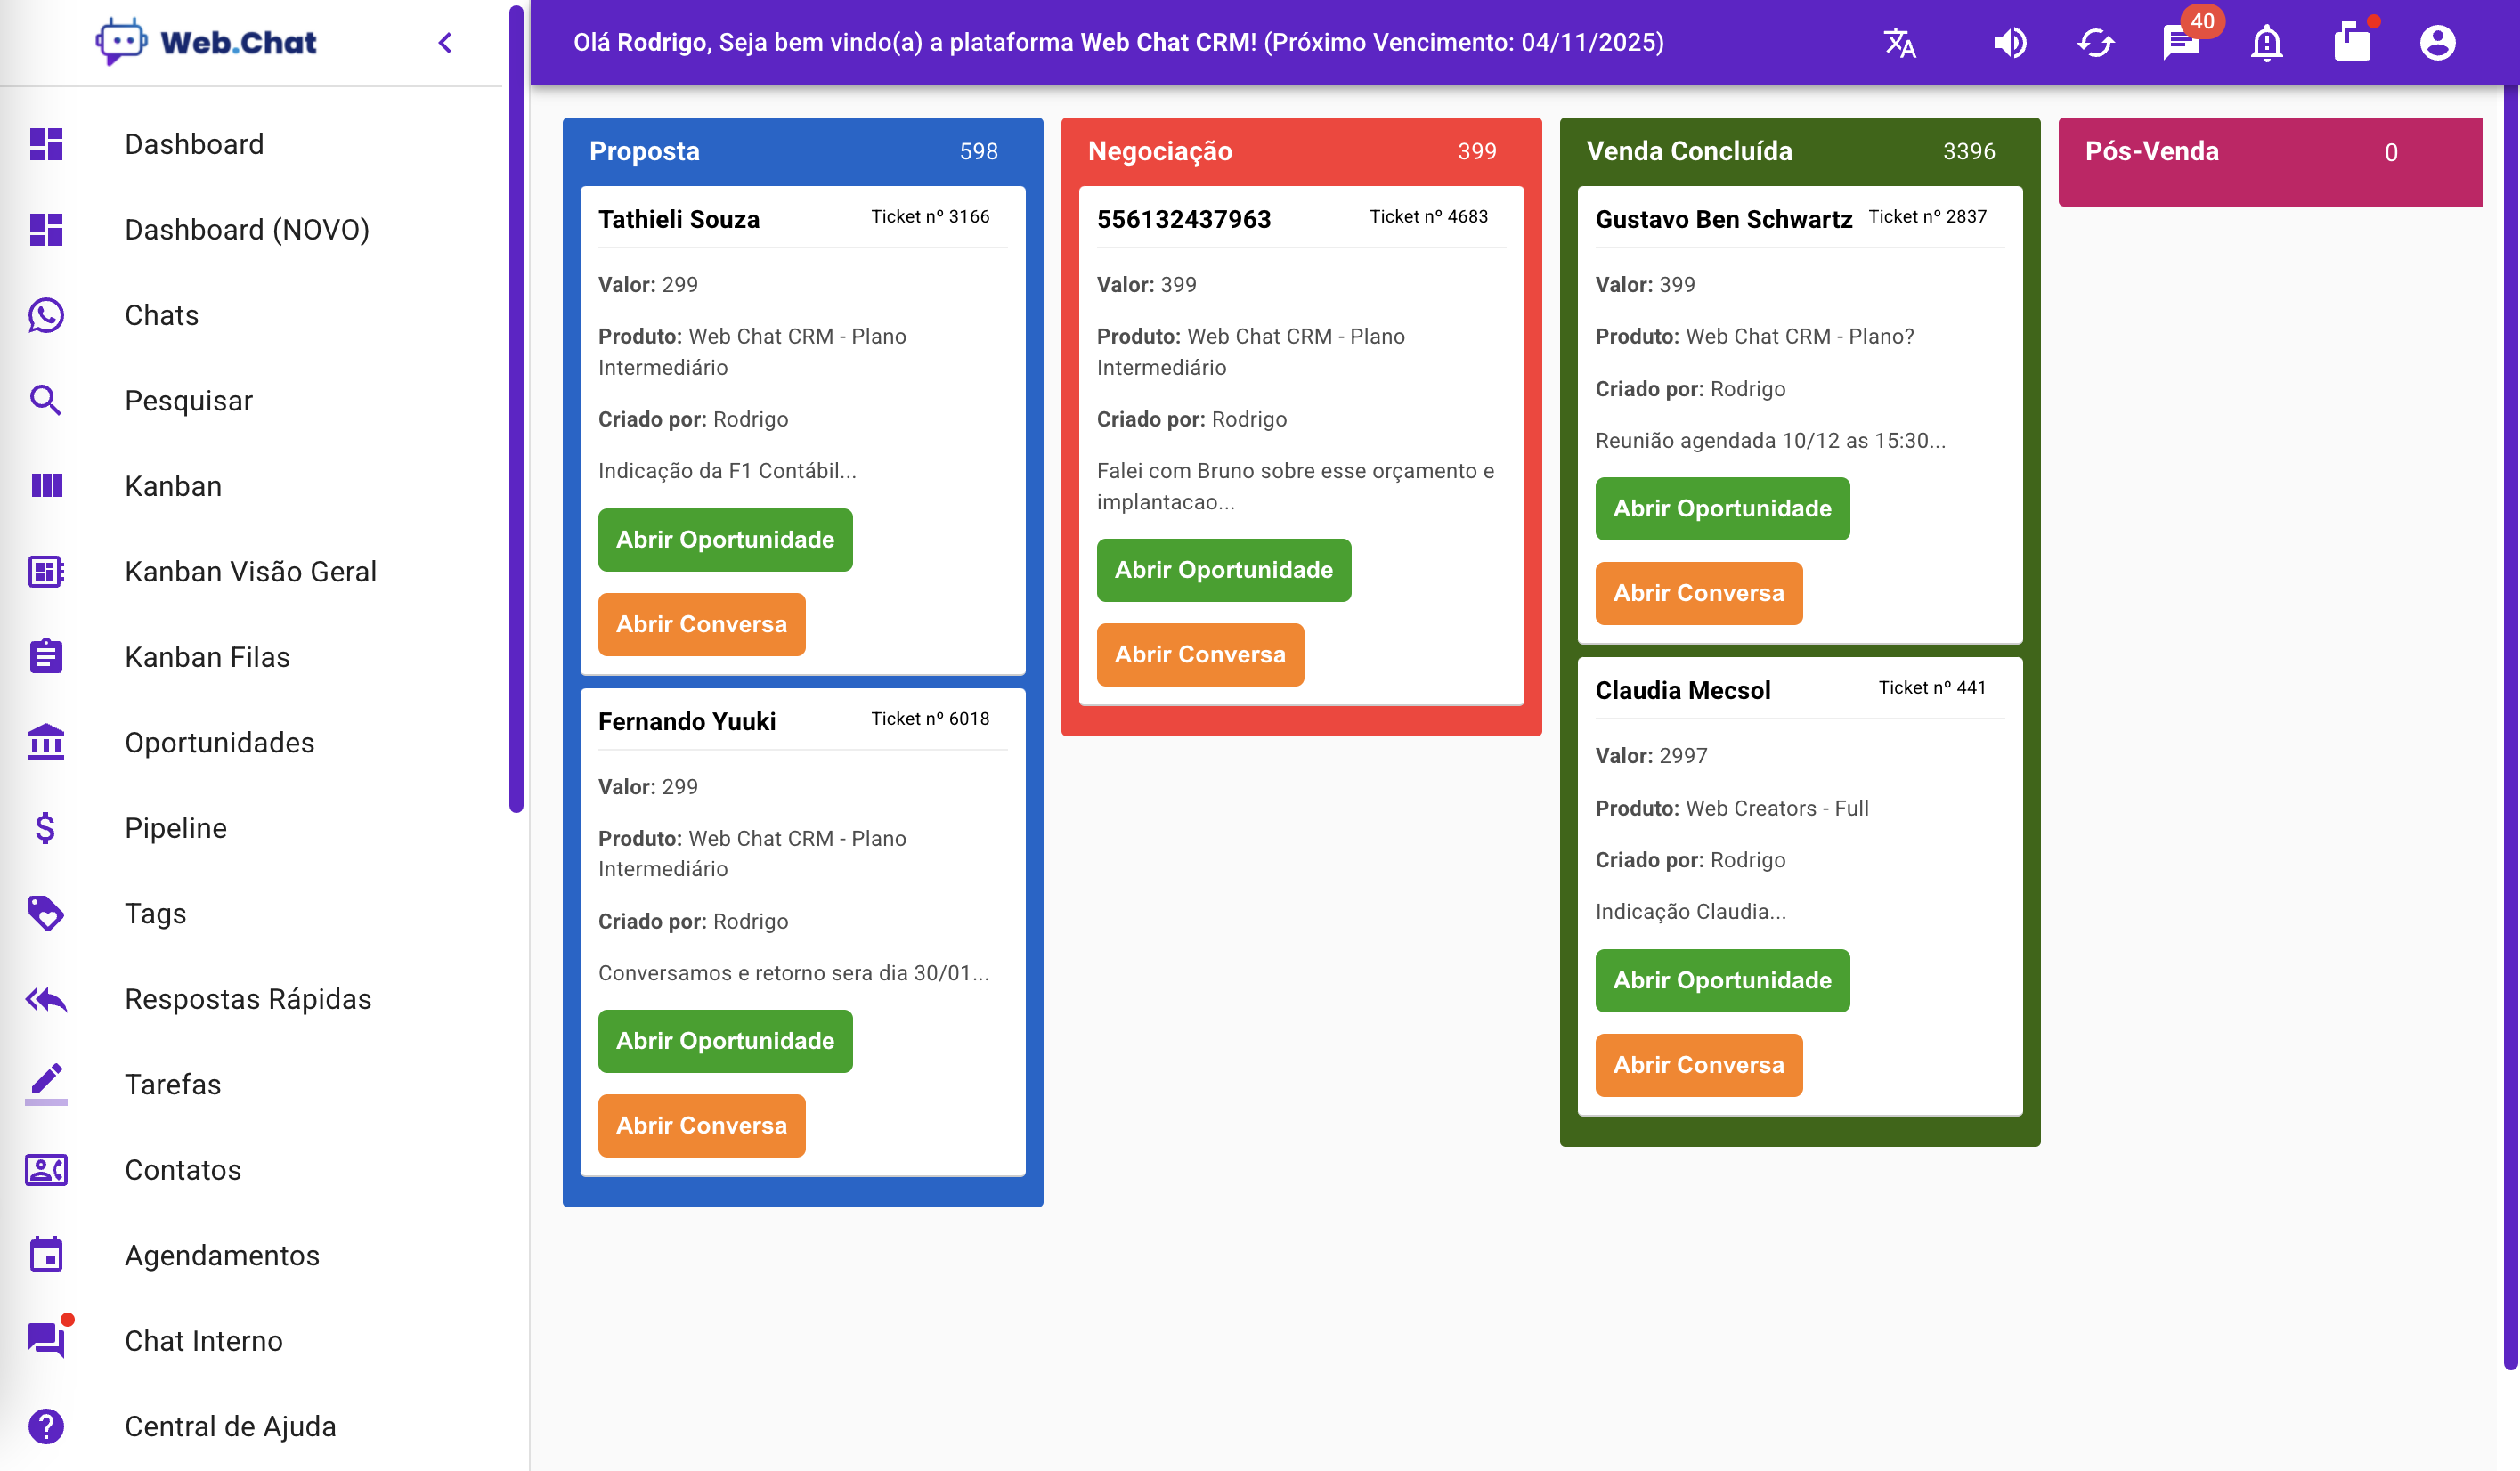Viewport: 2520px width, 1471px height.
Task: Open conversation for Gustavo Ben Schwartz
Action: click(x=1698, y=594)
